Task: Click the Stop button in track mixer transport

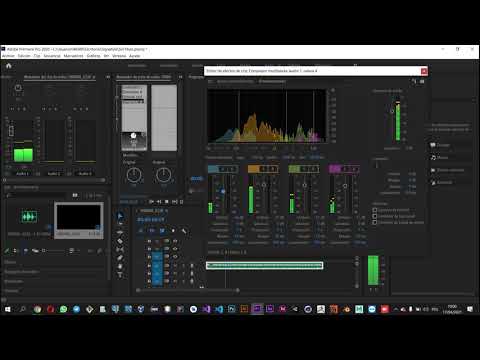Action: tap(167, 202)
